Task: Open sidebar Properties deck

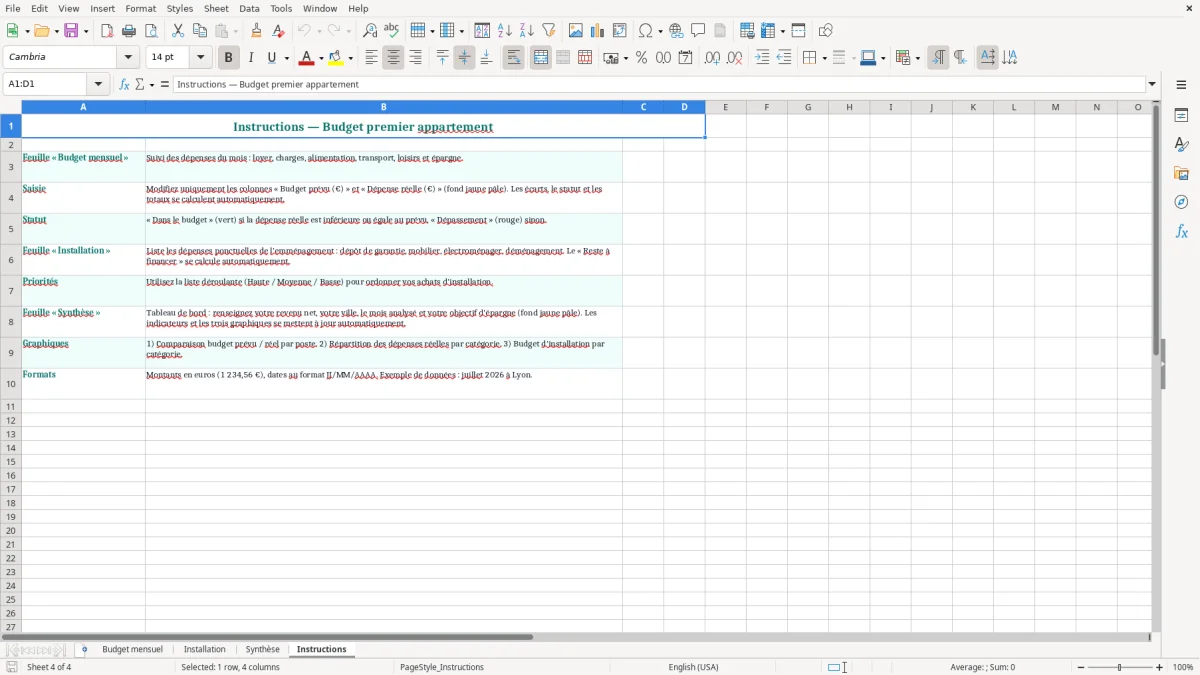Action: click(1181, 116)
